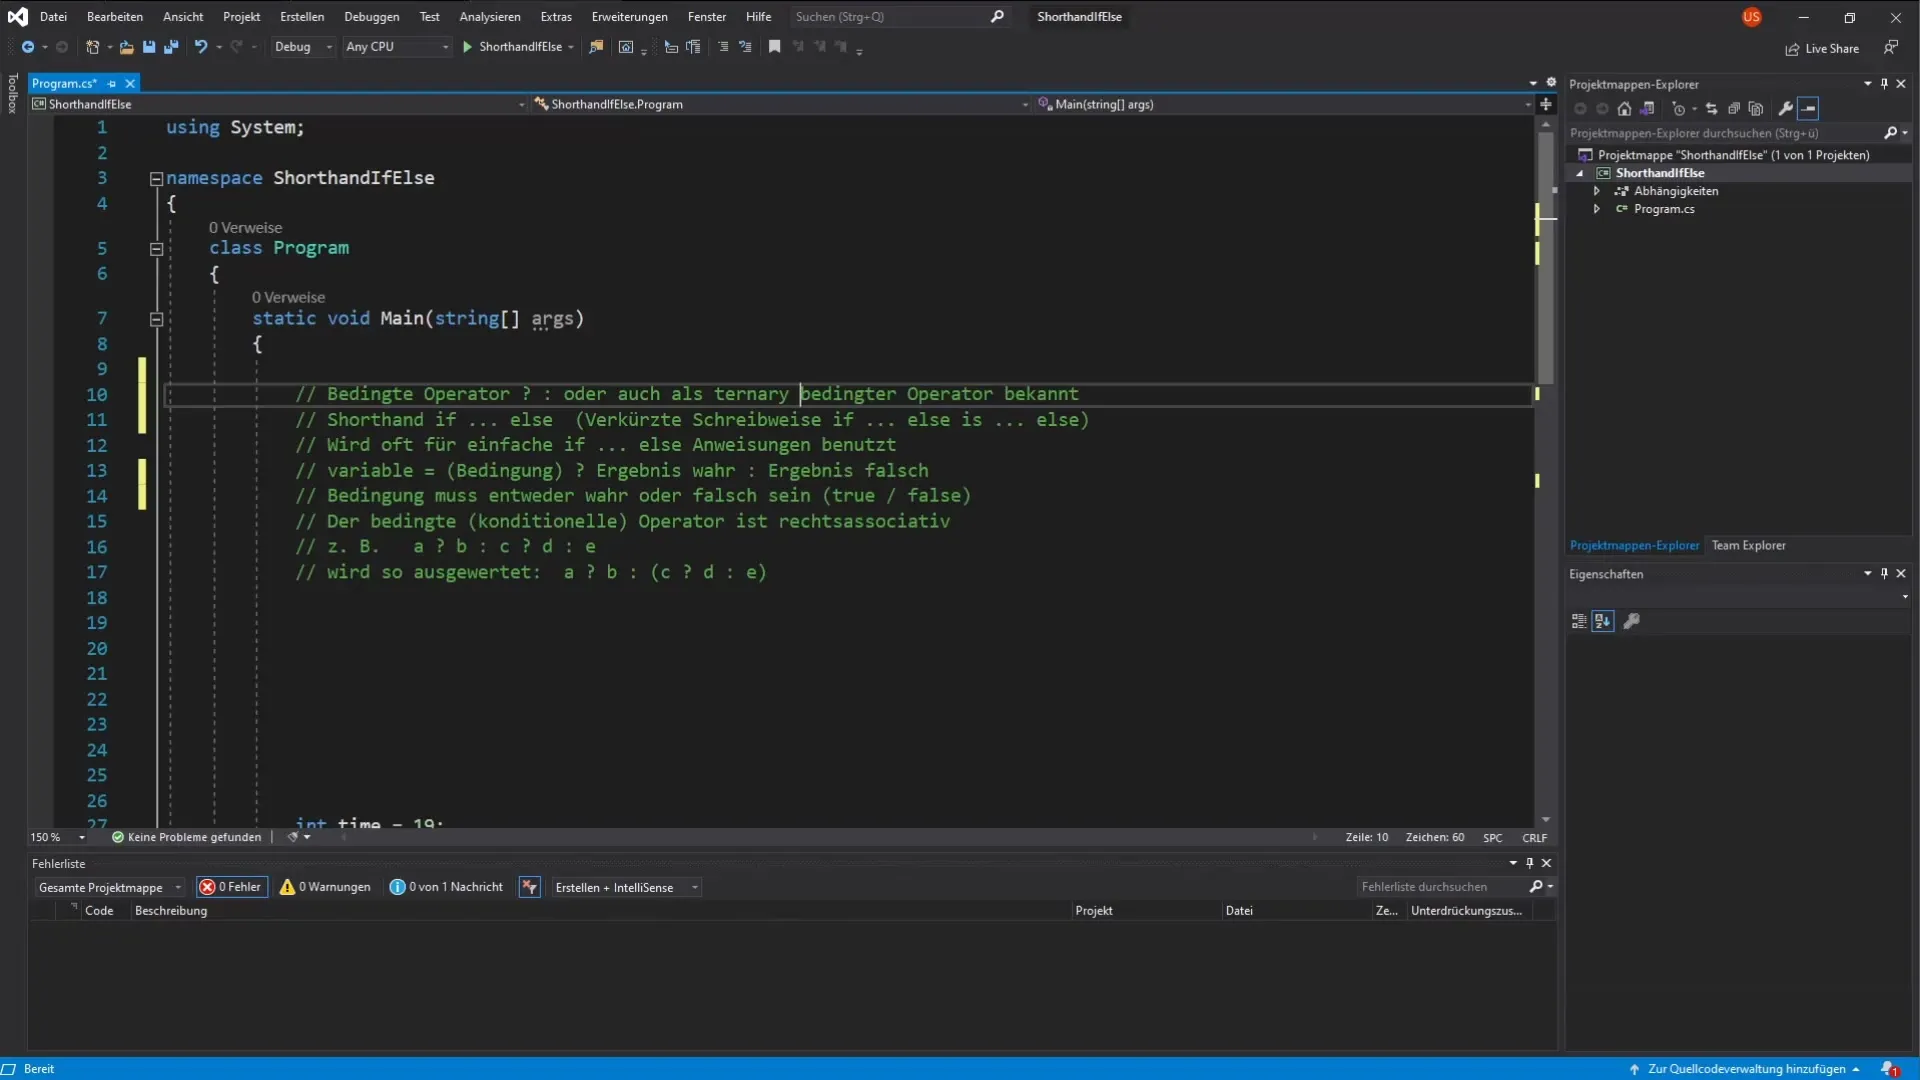
Task: Open pending changes filter clock icon
Action: pos(1679,109)
